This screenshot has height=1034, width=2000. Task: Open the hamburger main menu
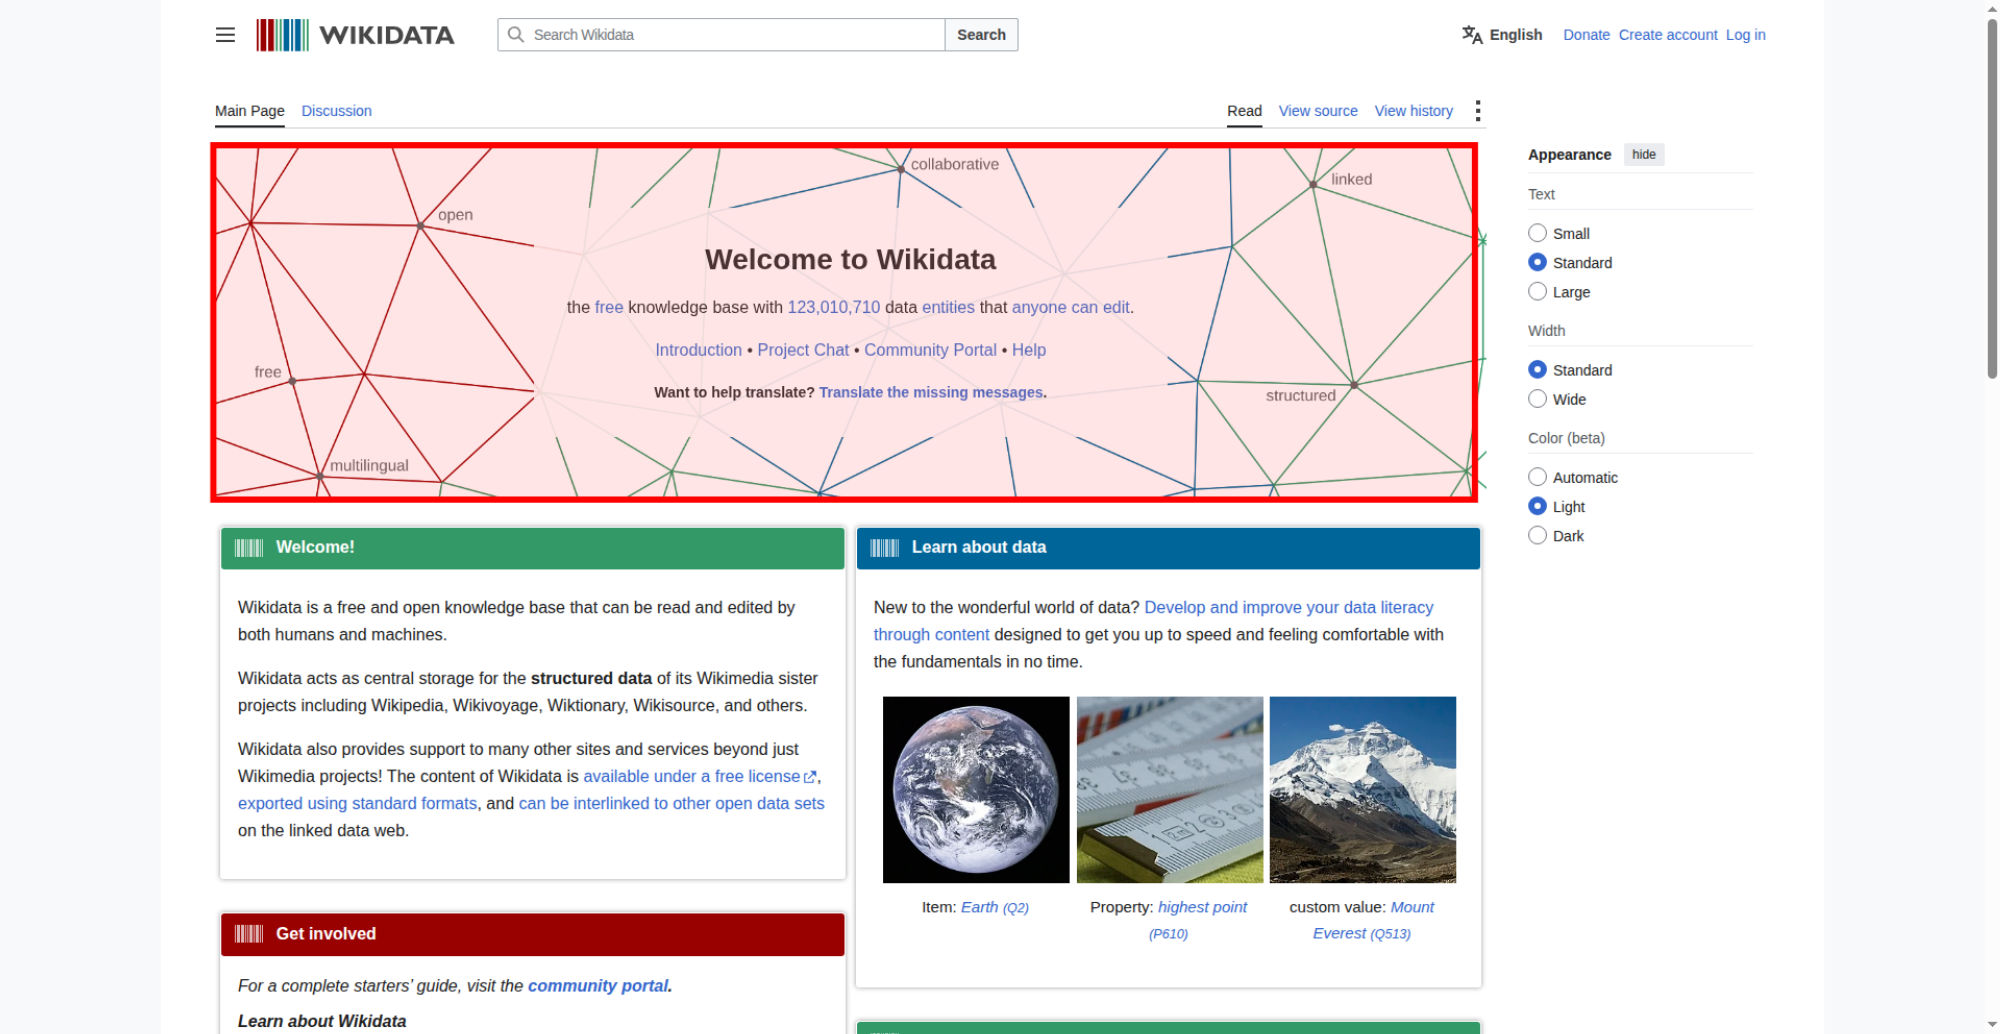pos(225,35)
